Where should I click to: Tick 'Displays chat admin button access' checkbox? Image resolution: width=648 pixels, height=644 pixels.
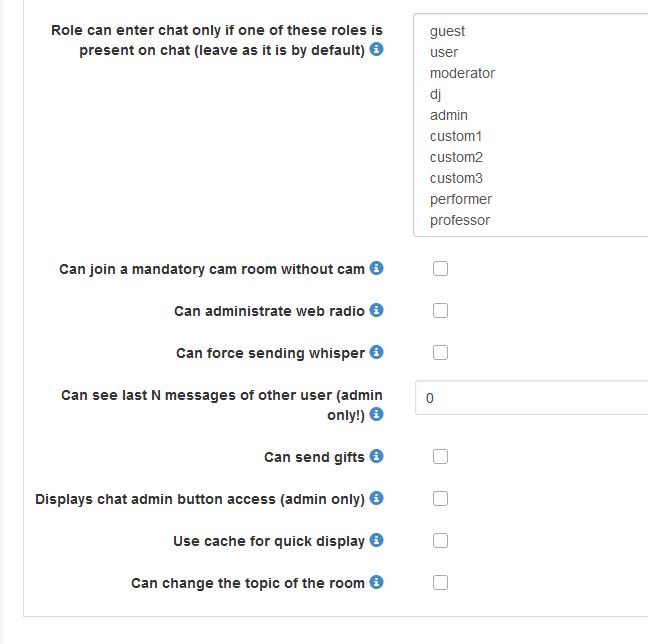pyautogui.click(x=440, y=499)
